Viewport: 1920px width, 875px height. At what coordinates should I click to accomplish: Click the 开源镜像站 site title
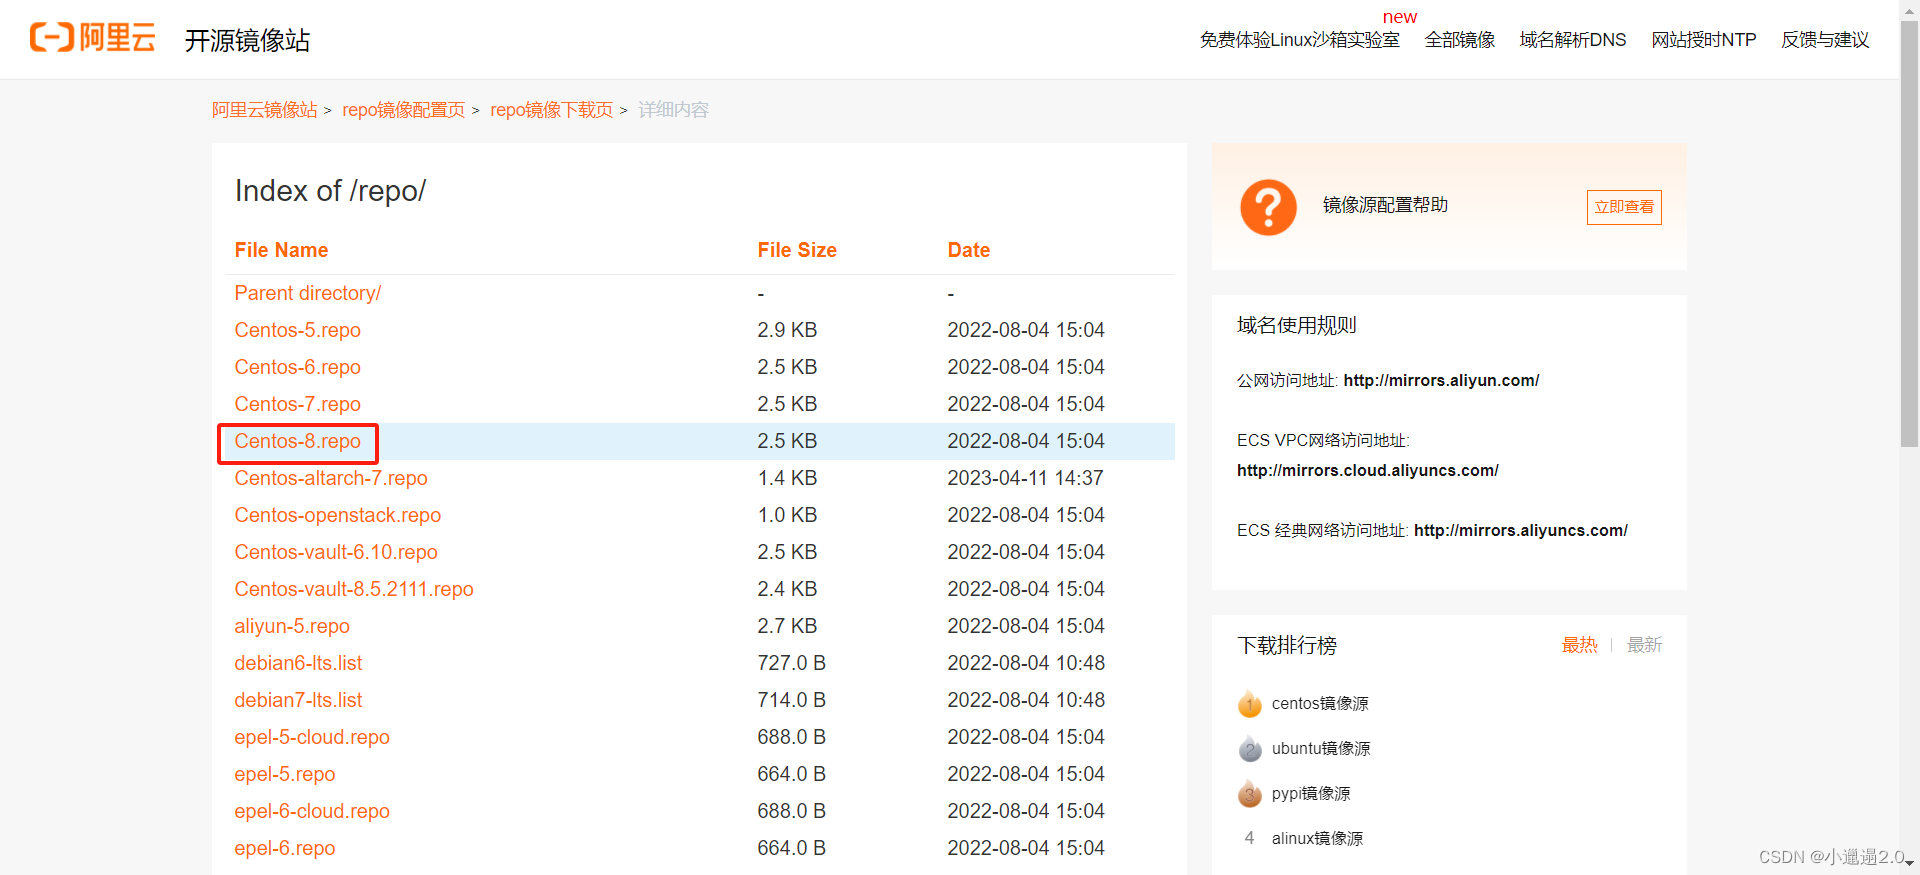tap(247, 40)
